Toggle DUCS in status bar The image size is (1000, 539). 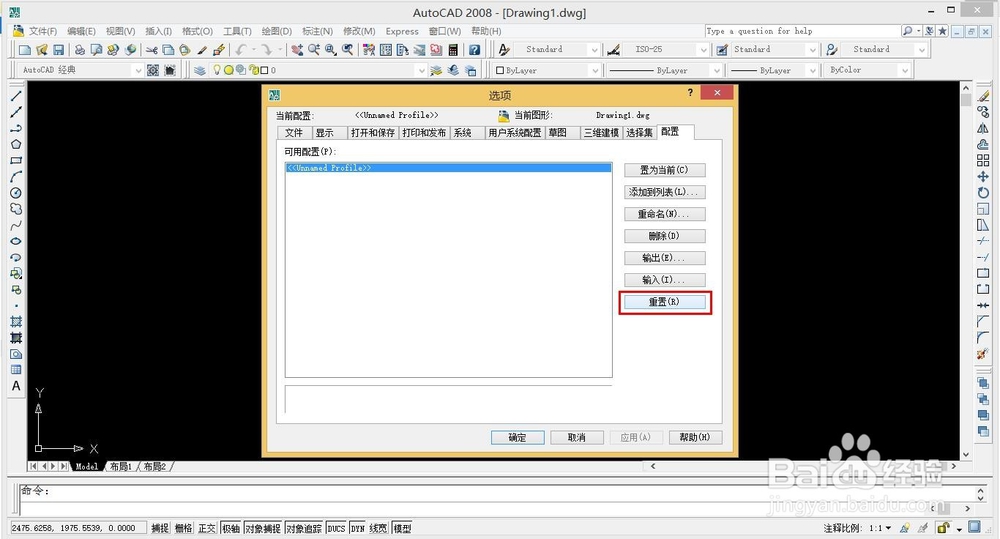click(336, 528)
